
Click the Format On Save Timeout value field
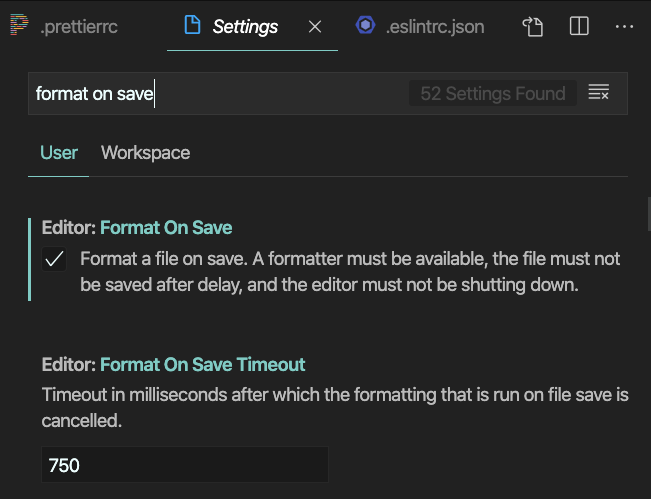pyautogui.click(x=185, y=465)
